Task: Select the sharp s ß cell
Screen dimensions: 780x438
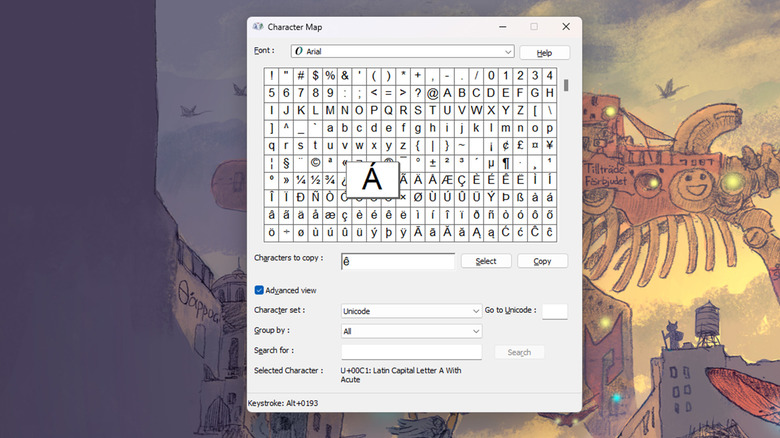Action: (520, 198)
